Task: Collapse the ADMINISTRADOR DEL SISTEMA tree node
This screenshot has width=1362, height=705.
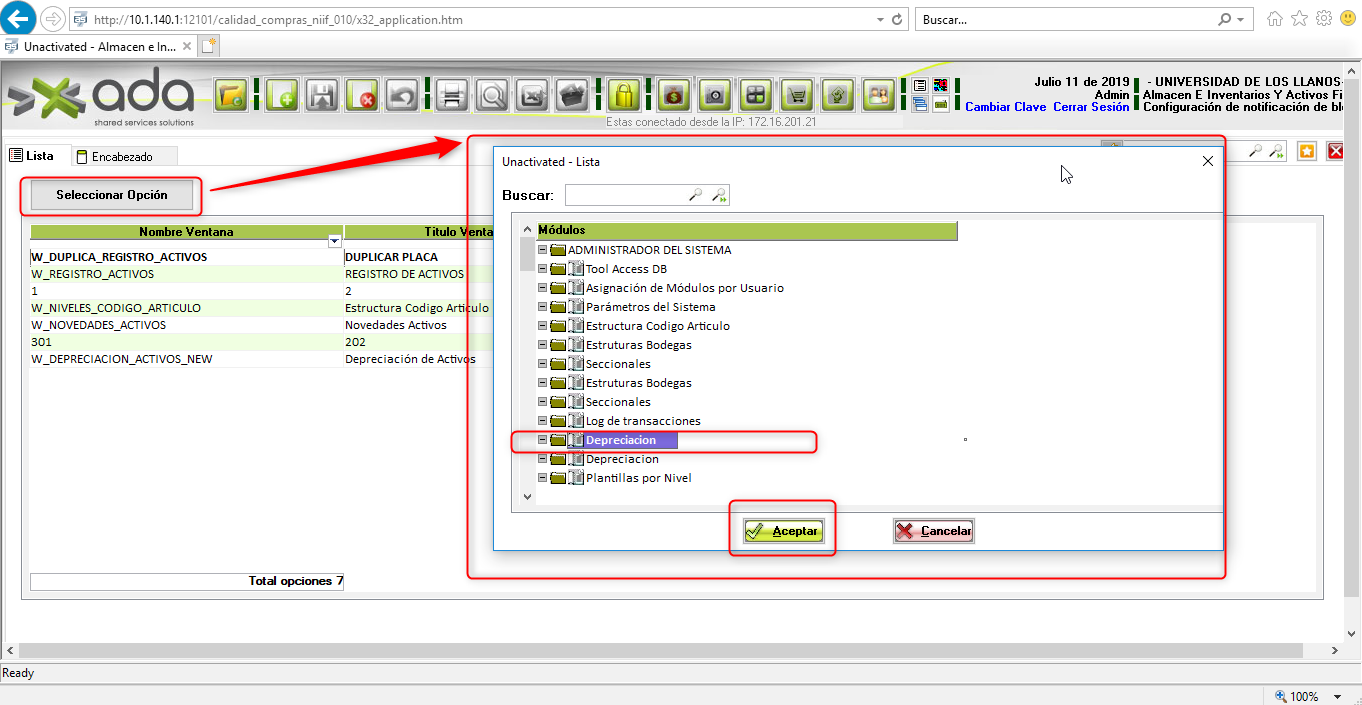Action: tap(542, 250)
